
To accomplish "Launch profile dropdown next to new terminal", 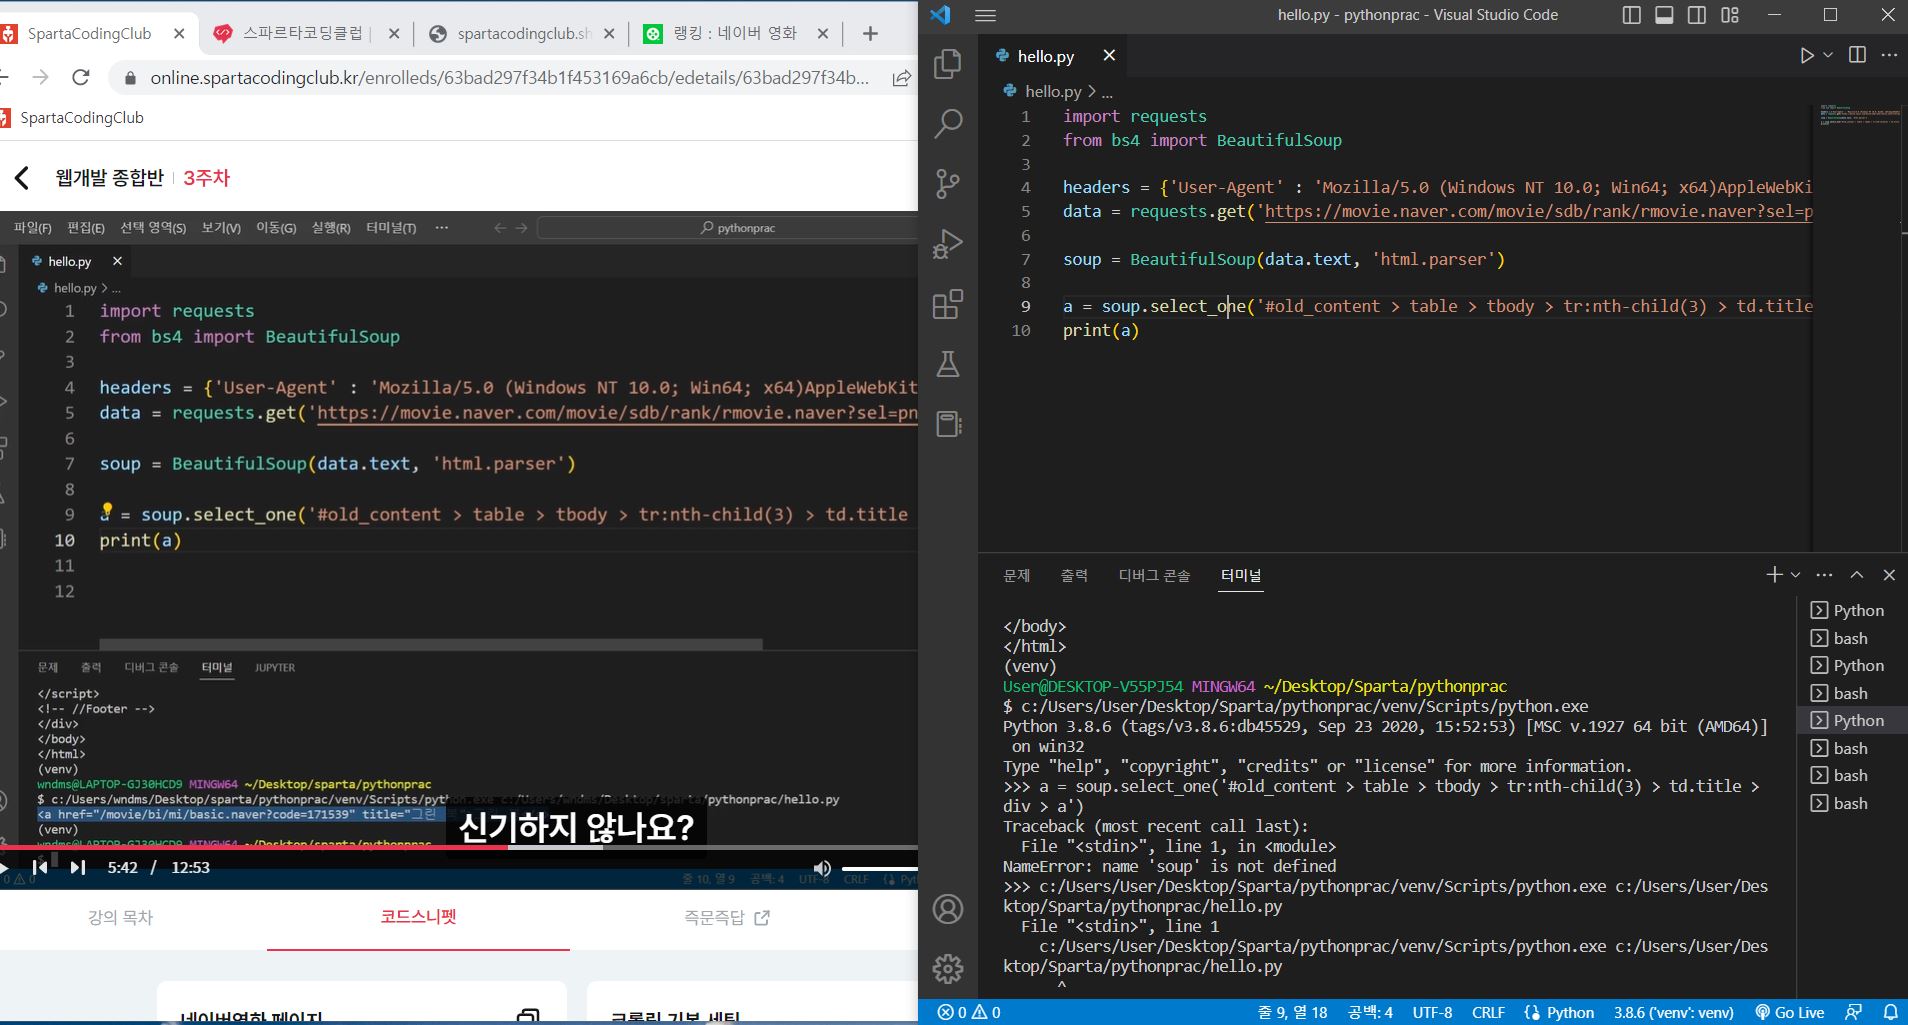I will coord(1796,574).
